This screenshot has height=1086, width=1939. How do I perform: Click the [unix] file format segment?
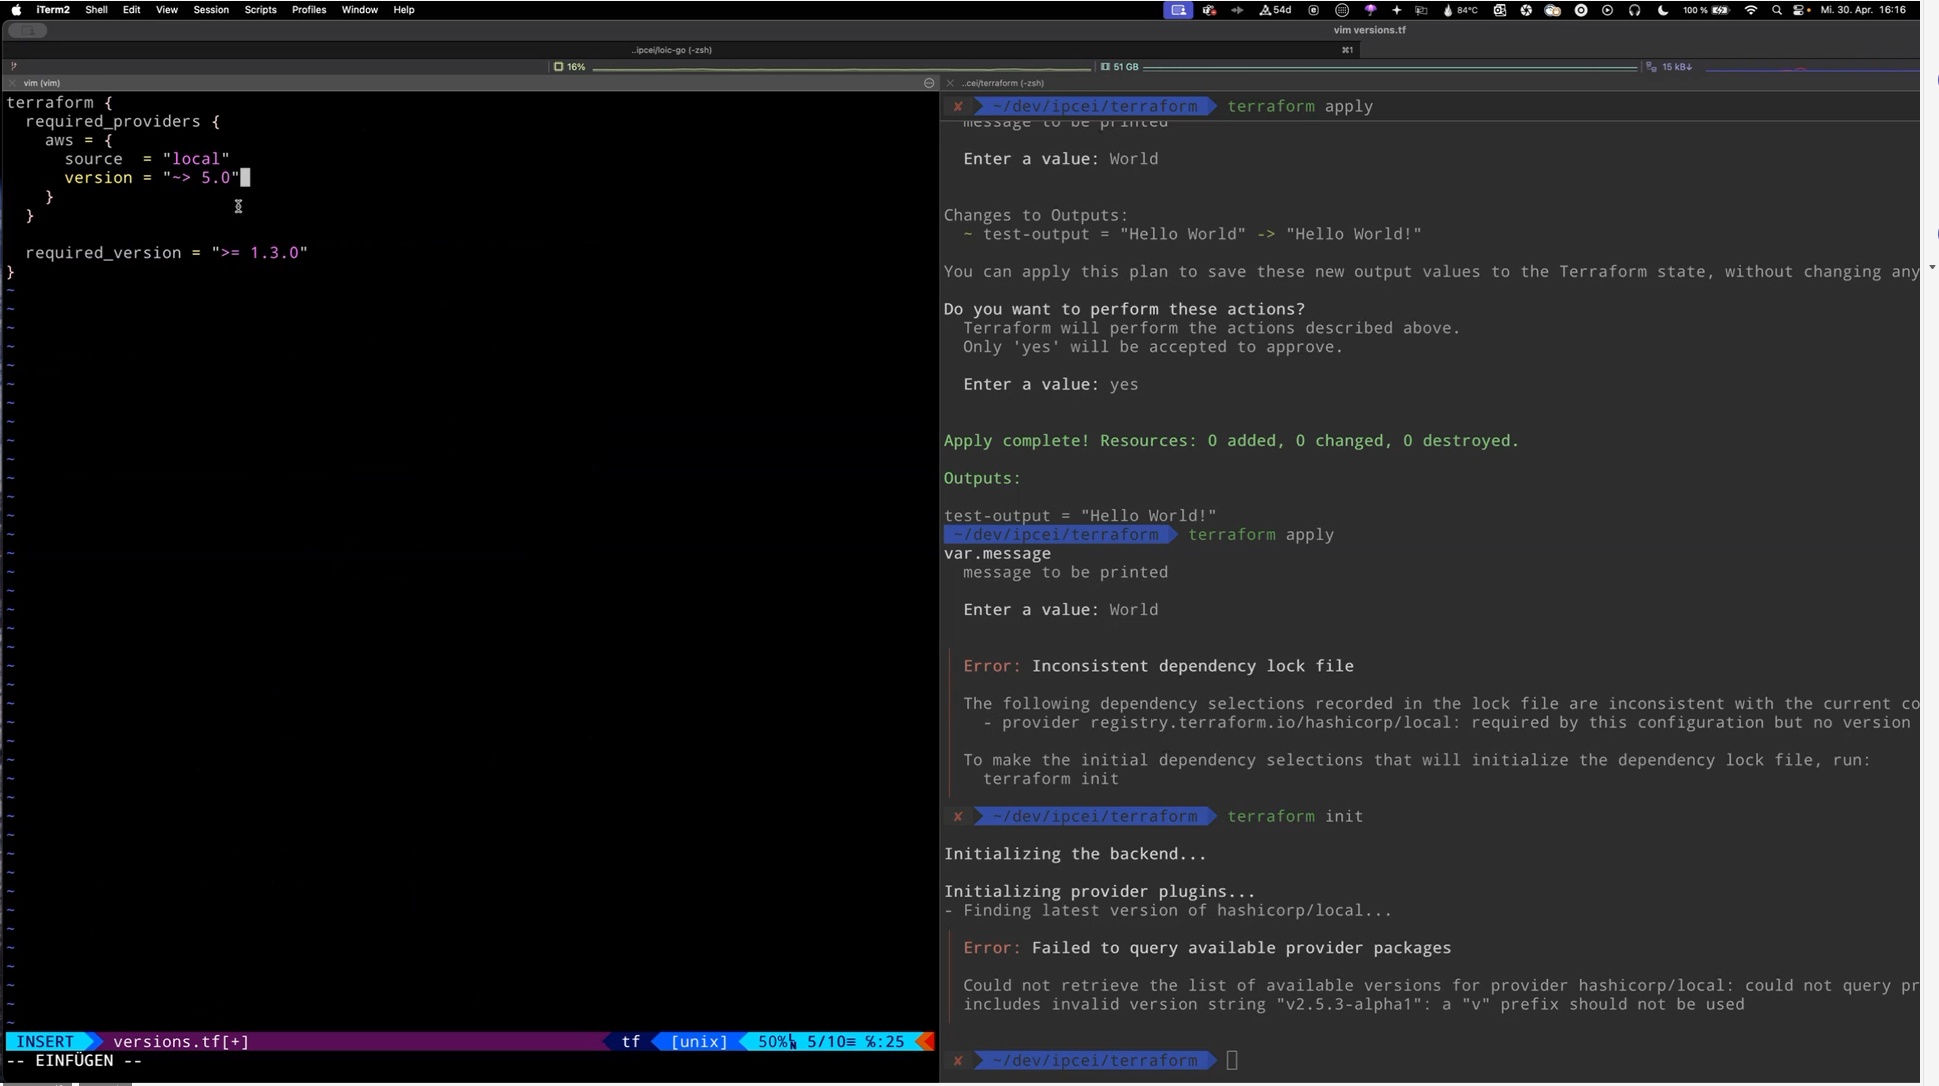pyautogui.click(x=699, y=1042)
